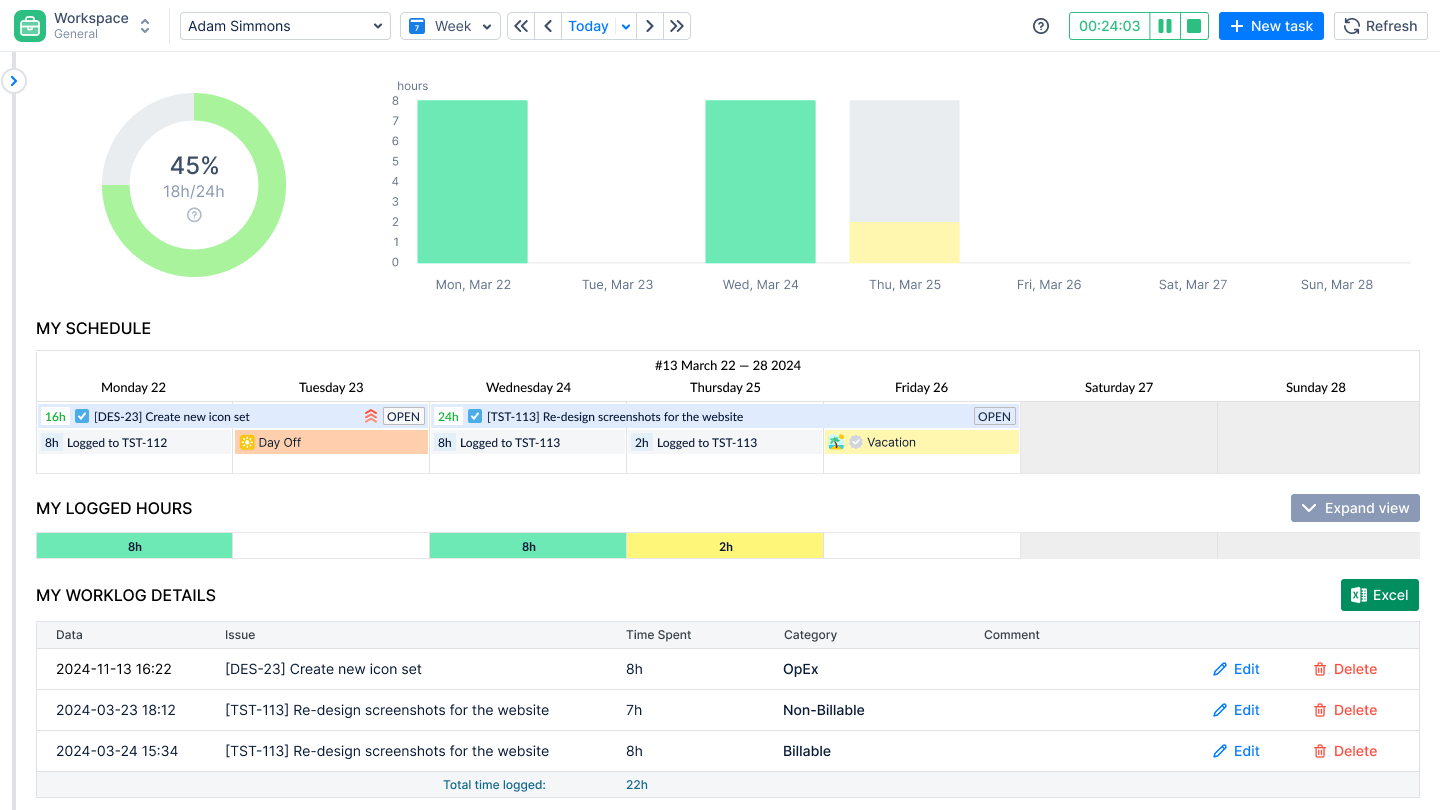Collapse the left sidebar panel chevron

pos(14,80)
